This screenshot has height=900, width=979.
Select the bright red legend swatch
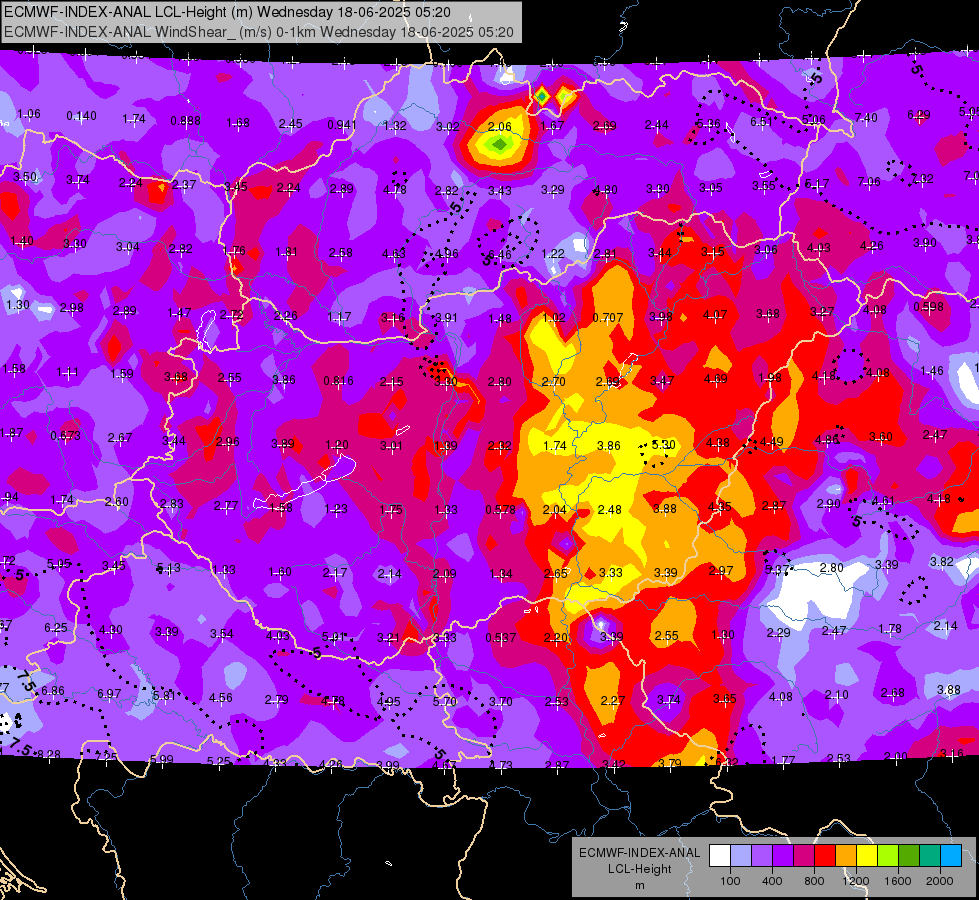coord(825,855)
